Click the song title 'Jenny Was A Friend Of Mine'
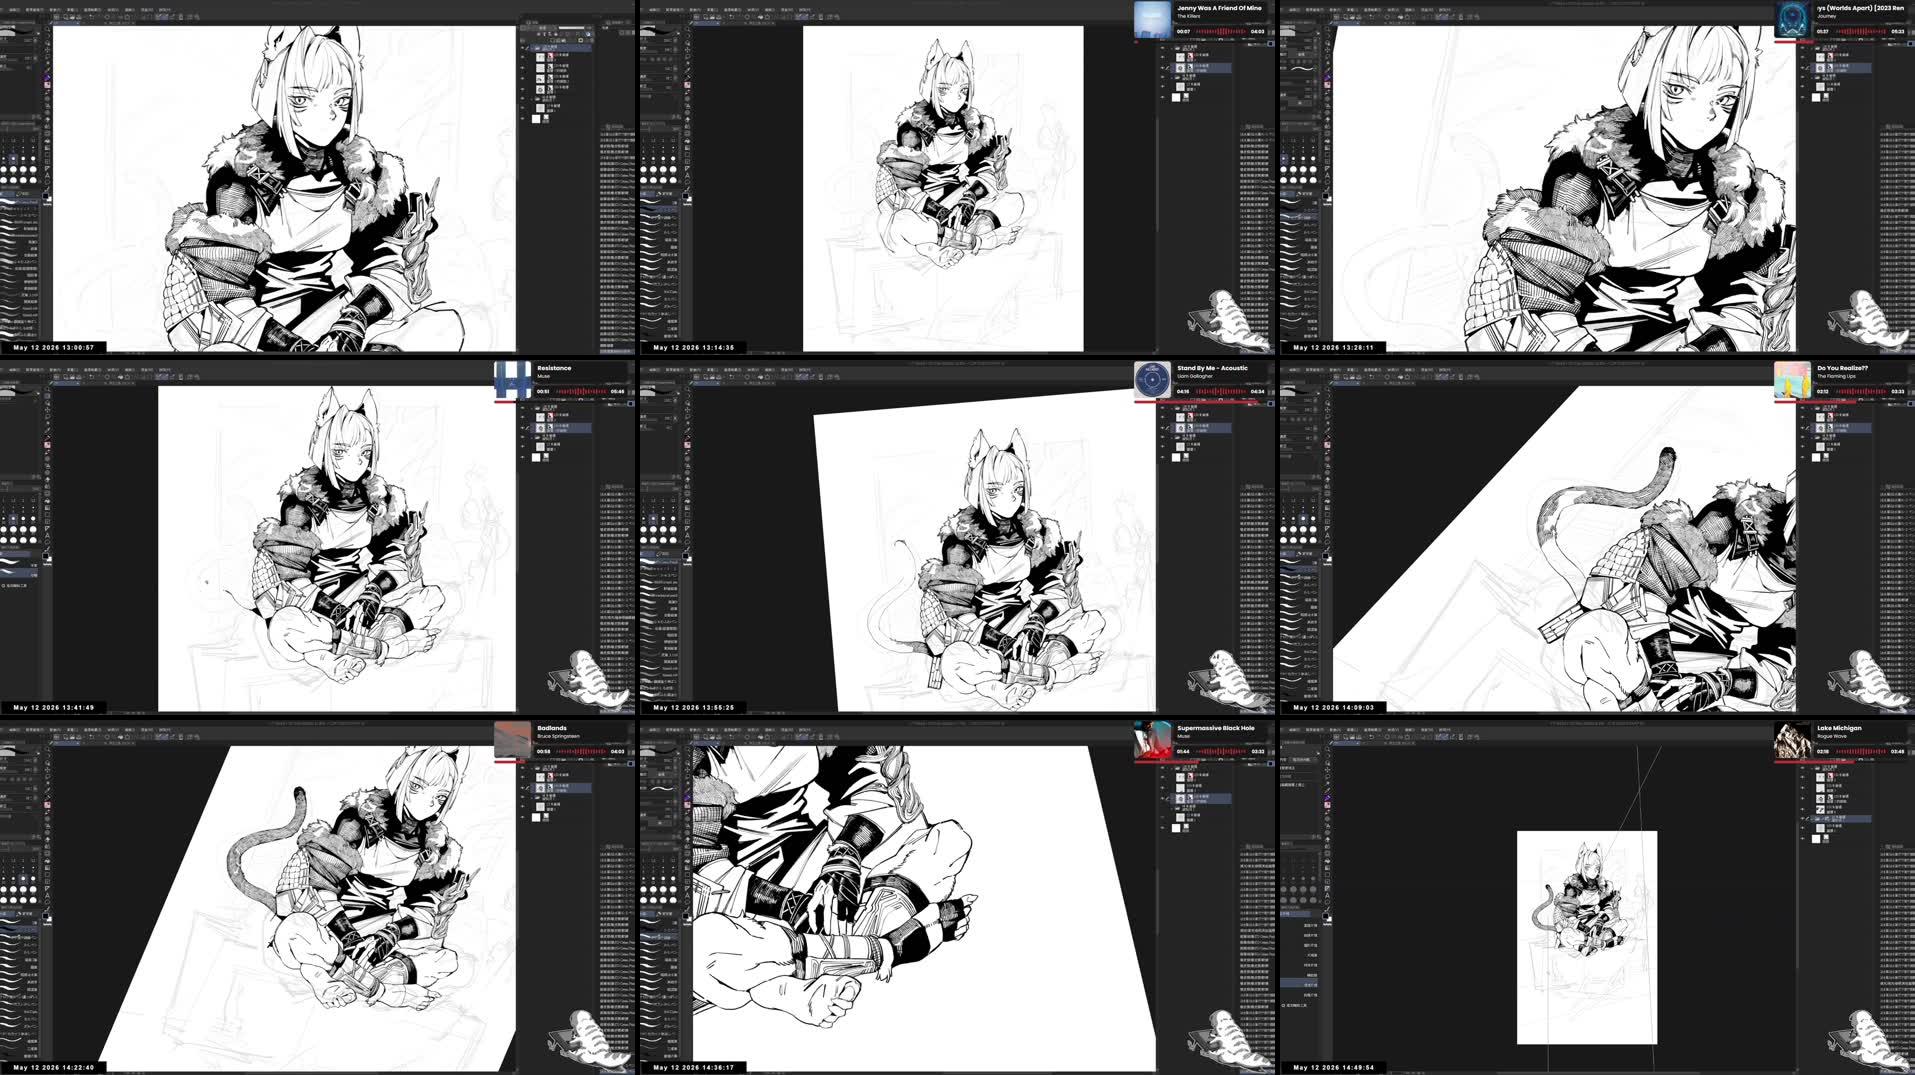 pyautogui.click(x=1219, y=8)
